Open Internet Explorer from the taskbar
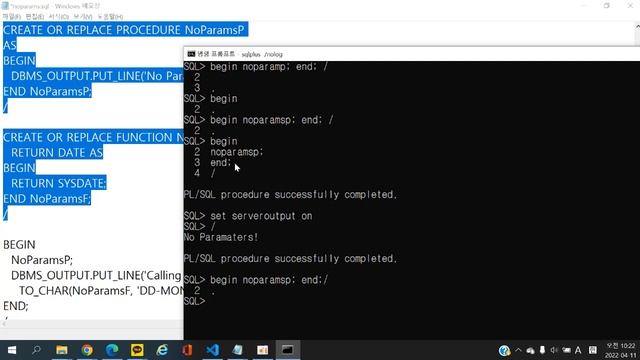 click(x=162, y=350)
